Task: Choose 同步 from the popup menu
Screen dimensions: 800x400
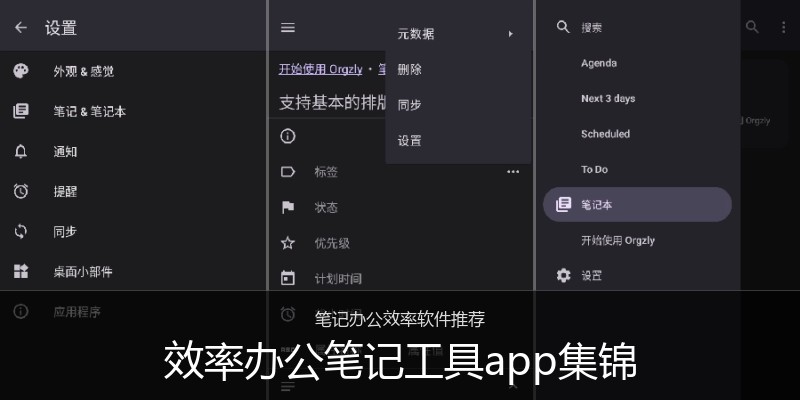Action: tap(458, 106)
